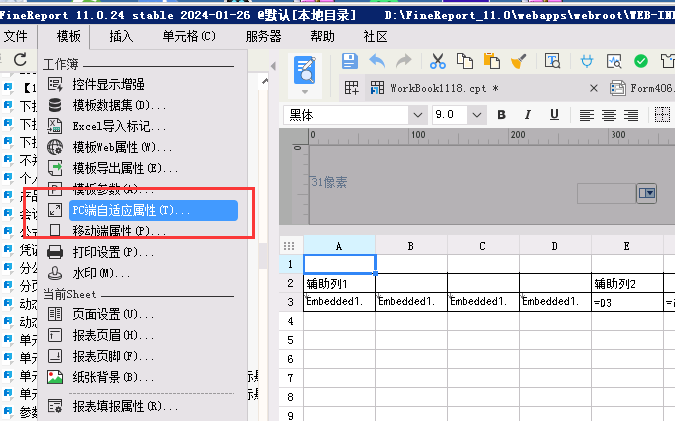
Task: Open the 社区 menu
Action: (375, 36)
